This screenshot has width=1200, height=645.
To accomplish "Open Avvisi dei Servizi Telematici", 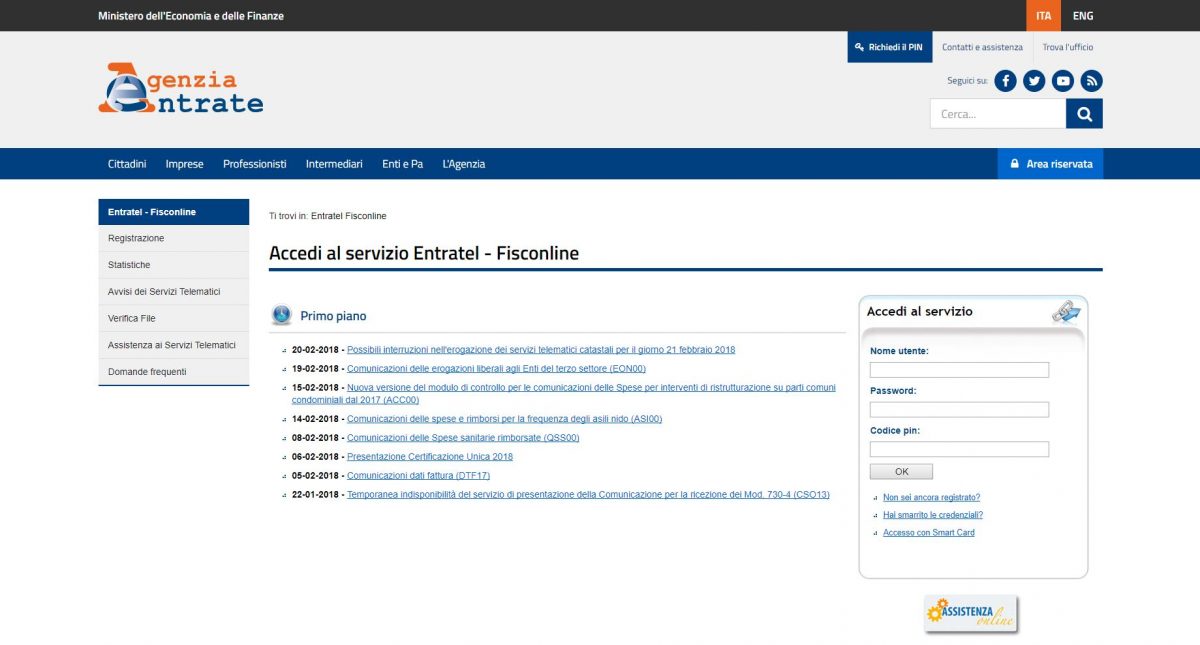I will coord(174,292).
